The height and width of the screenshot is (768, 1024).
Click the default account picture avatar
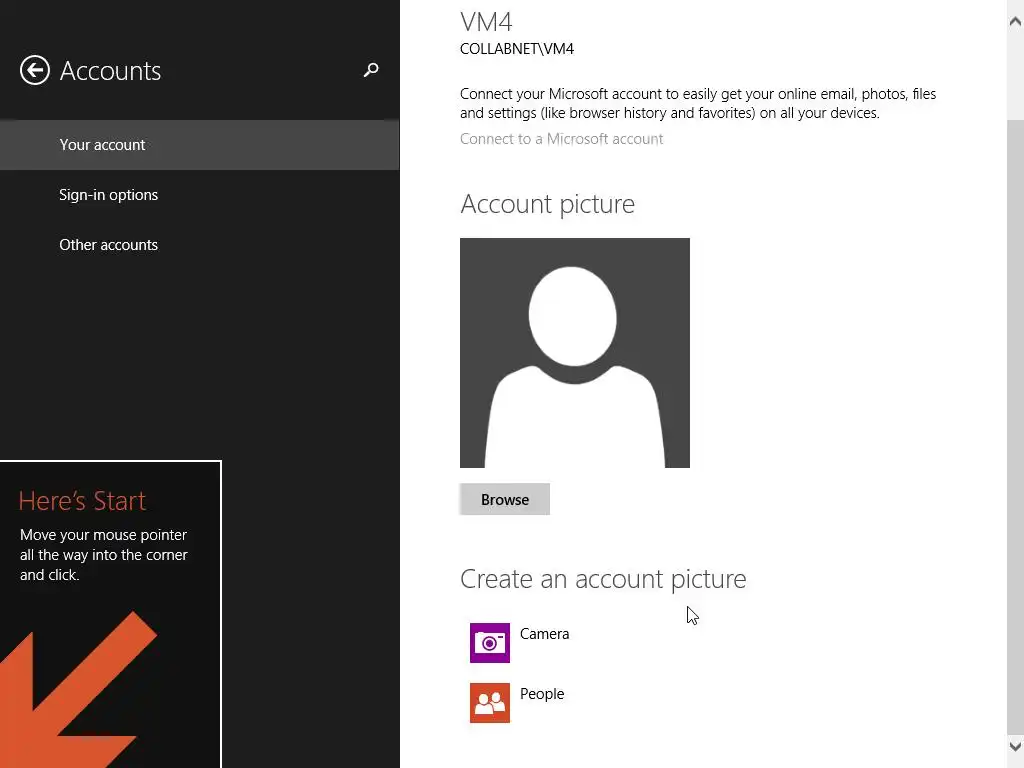click(575, 353)
